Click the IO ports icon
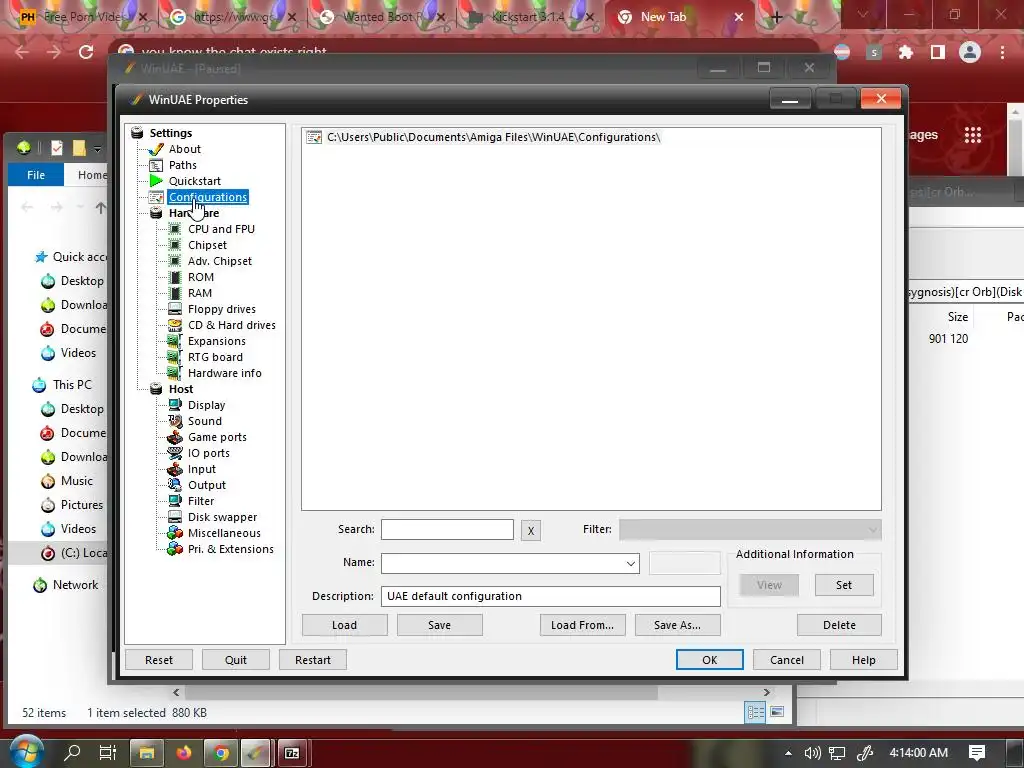Image resolution: width=1024 pixels, height=768 pixels. click(x=175, y=453)
